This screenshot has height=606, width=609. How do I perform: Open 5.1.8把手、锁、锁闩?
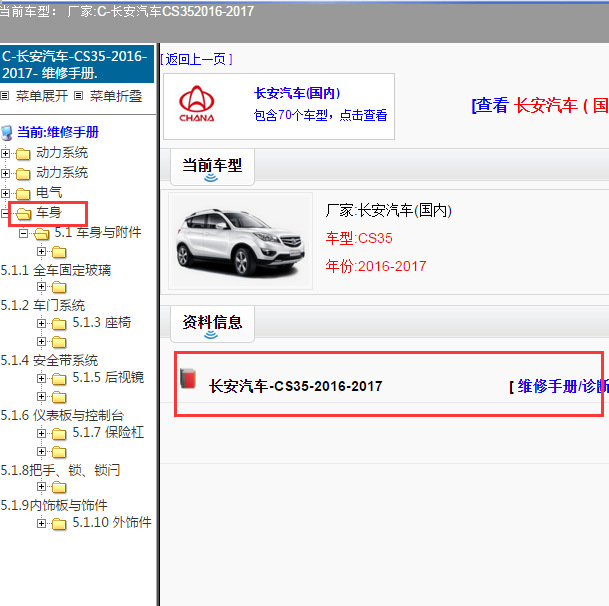(x=61, y=470)
